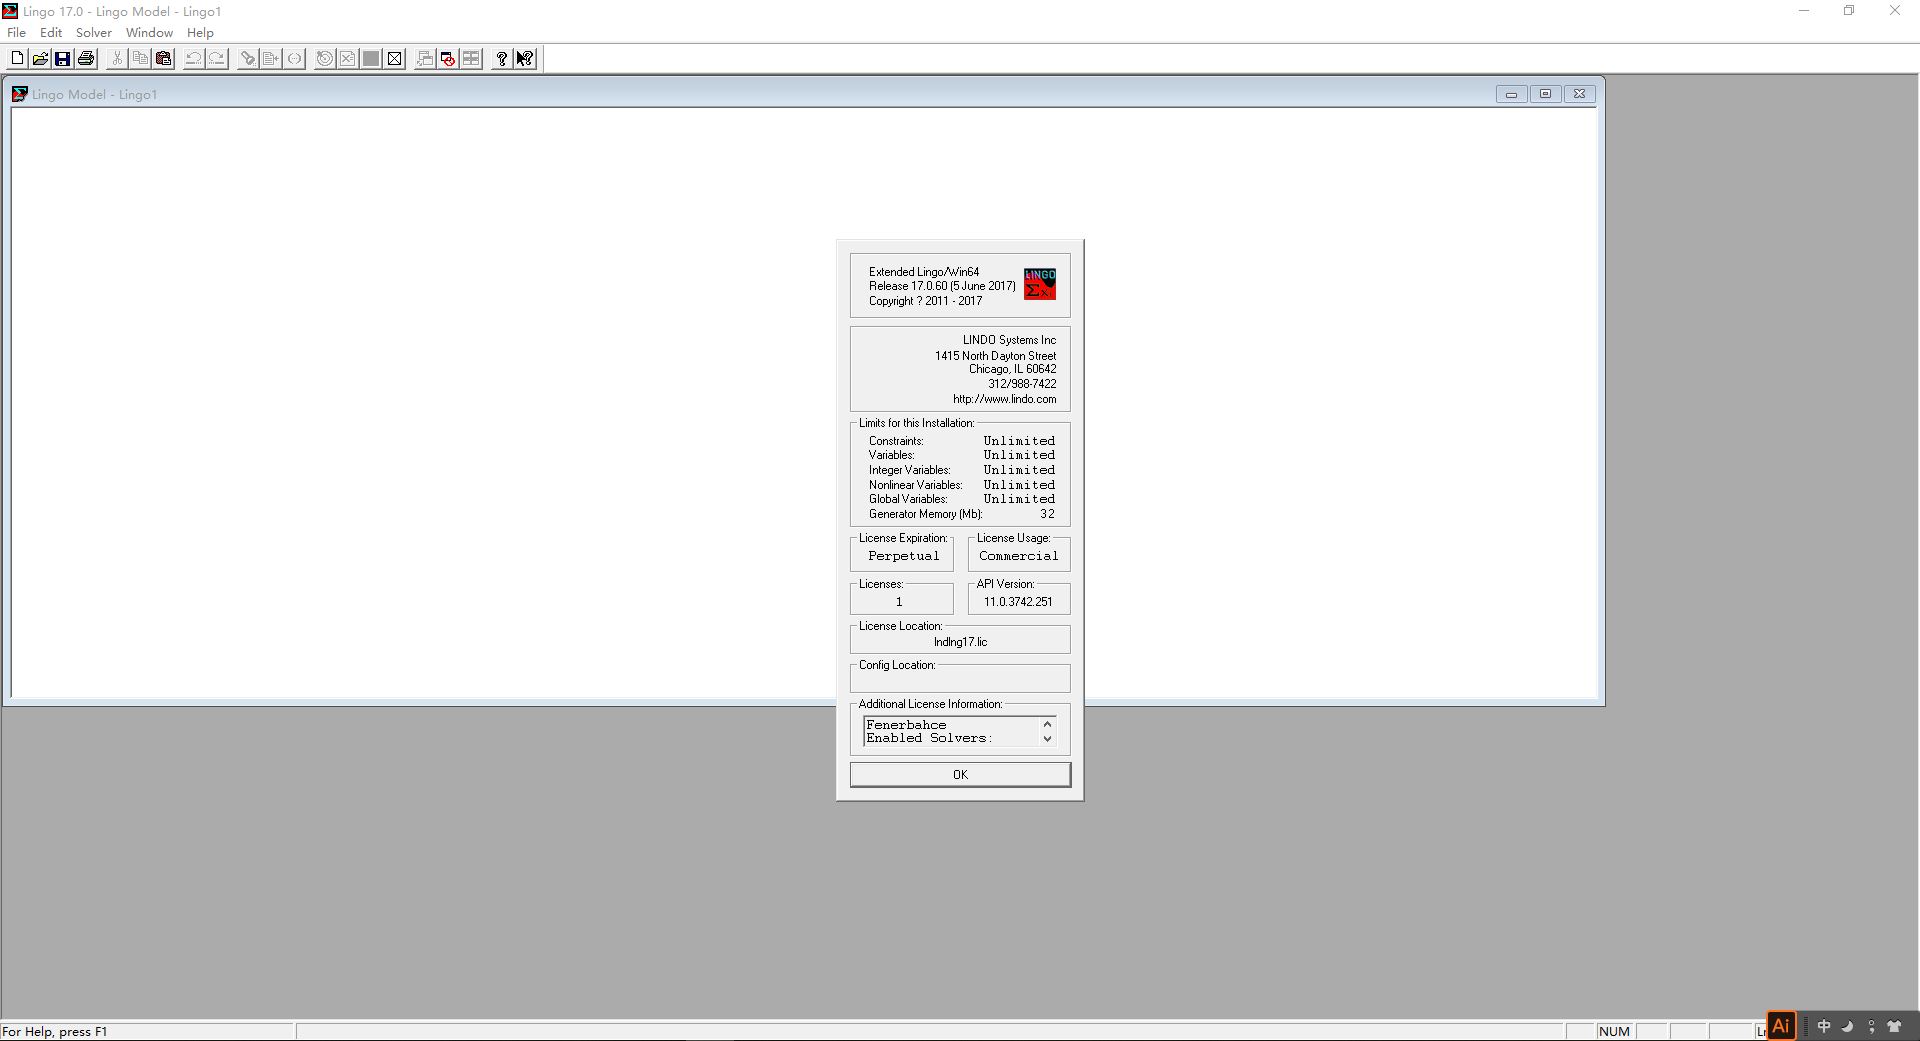Viewport: 1920px width, 1041px height.
Task: Click the empty Config Location field
Action: click(x=960, y=679)
